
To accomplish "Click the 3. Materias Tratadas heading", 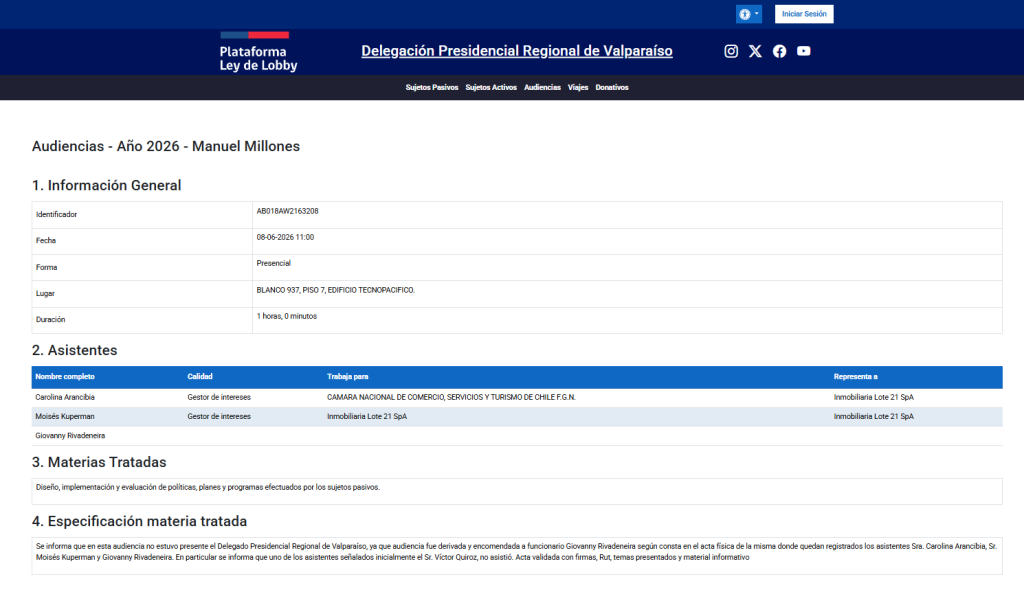I will point(99,463).
